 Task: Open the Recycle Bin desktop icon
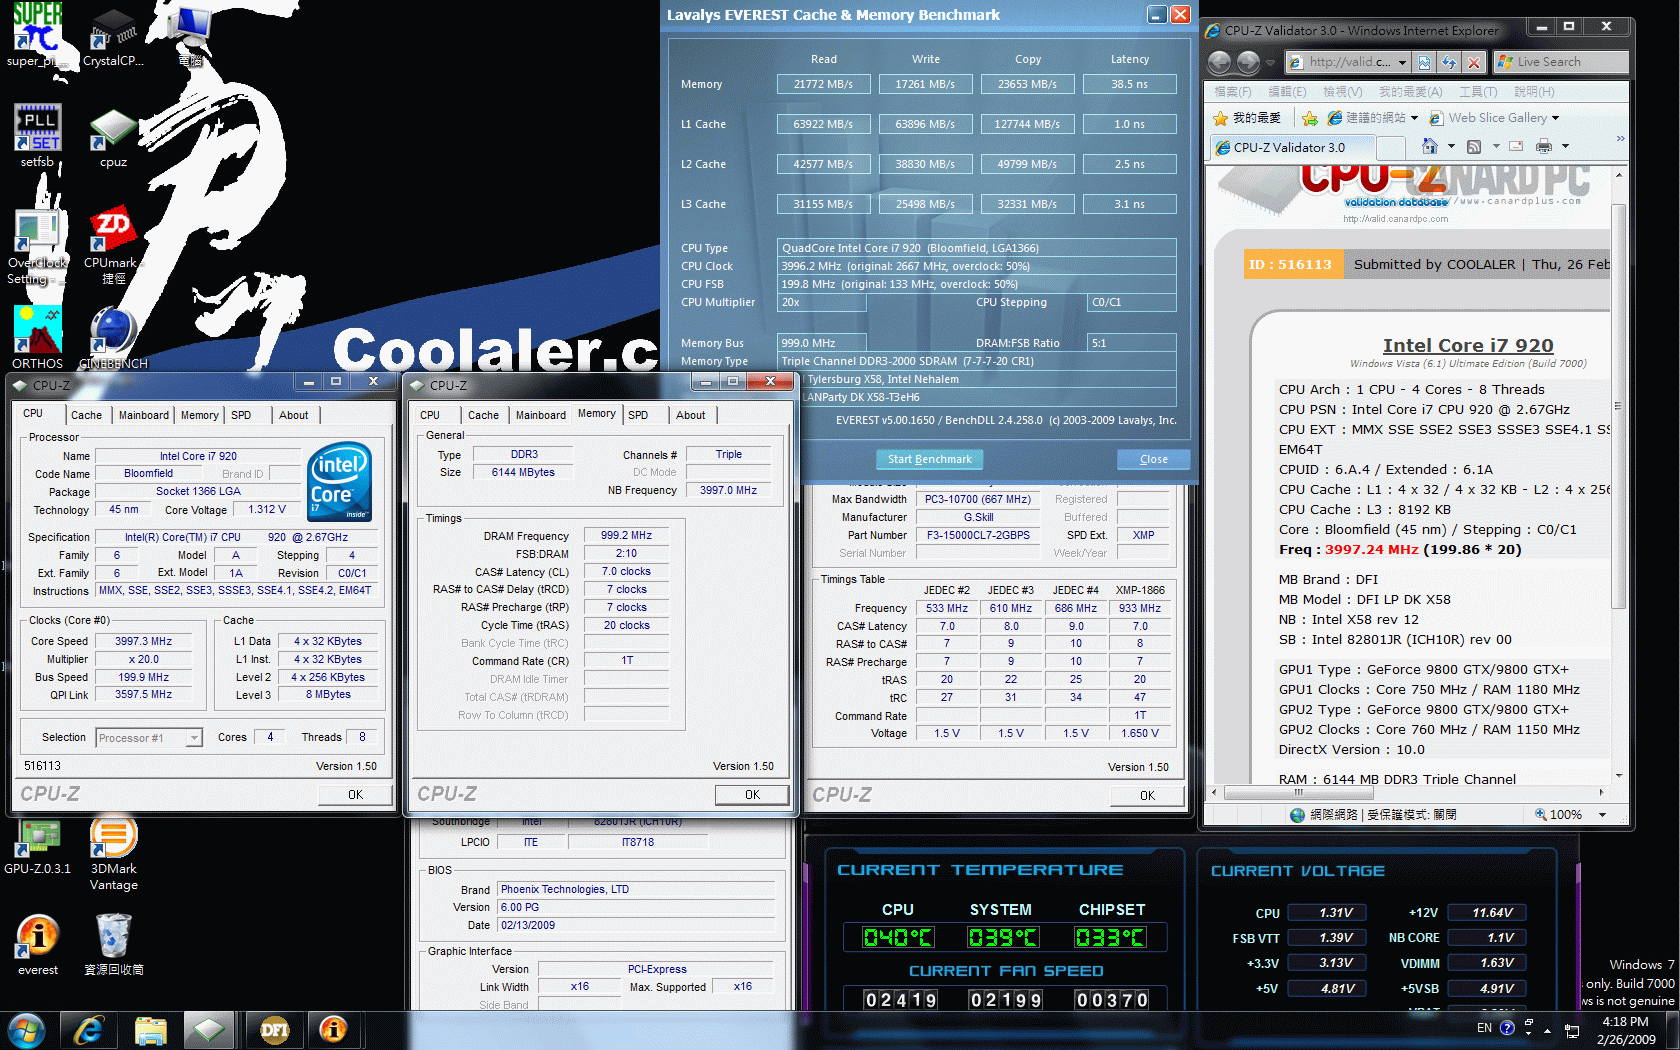(x=113, y=945)
